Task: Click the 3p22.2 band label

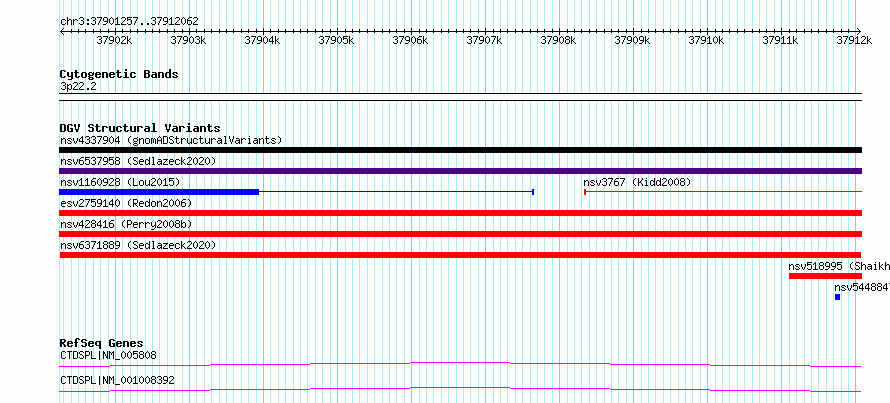Action: point(78,86)
